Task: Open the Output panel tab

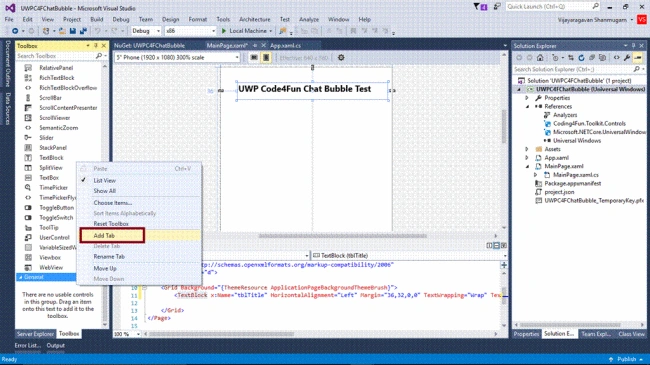Action: [56, 345]
